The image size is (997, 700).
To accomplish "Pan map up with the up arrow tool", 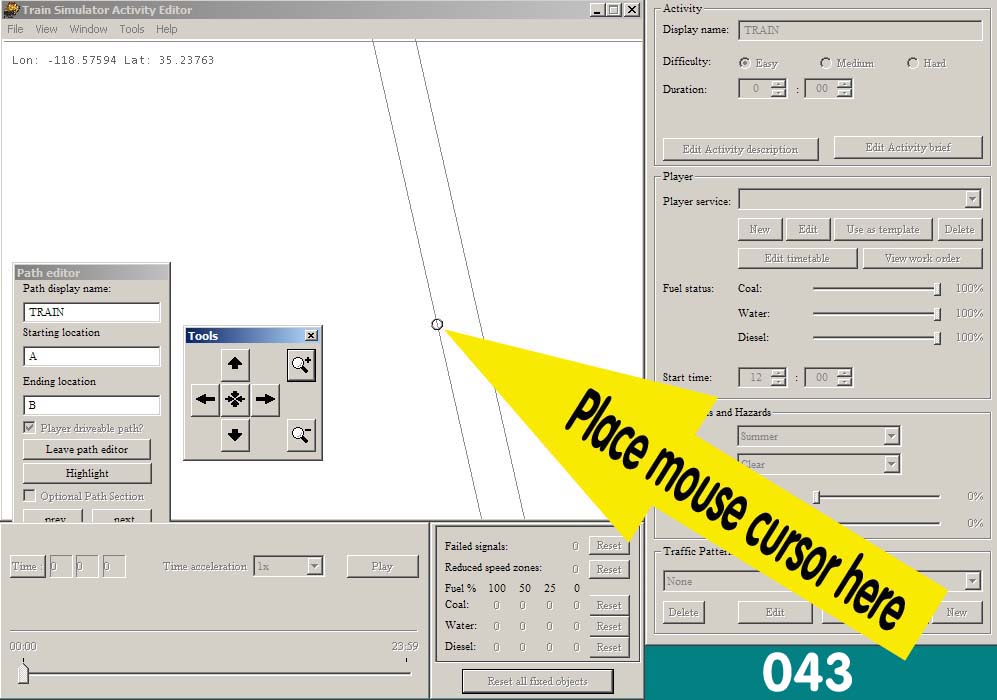I will click(x=235, y=364).
